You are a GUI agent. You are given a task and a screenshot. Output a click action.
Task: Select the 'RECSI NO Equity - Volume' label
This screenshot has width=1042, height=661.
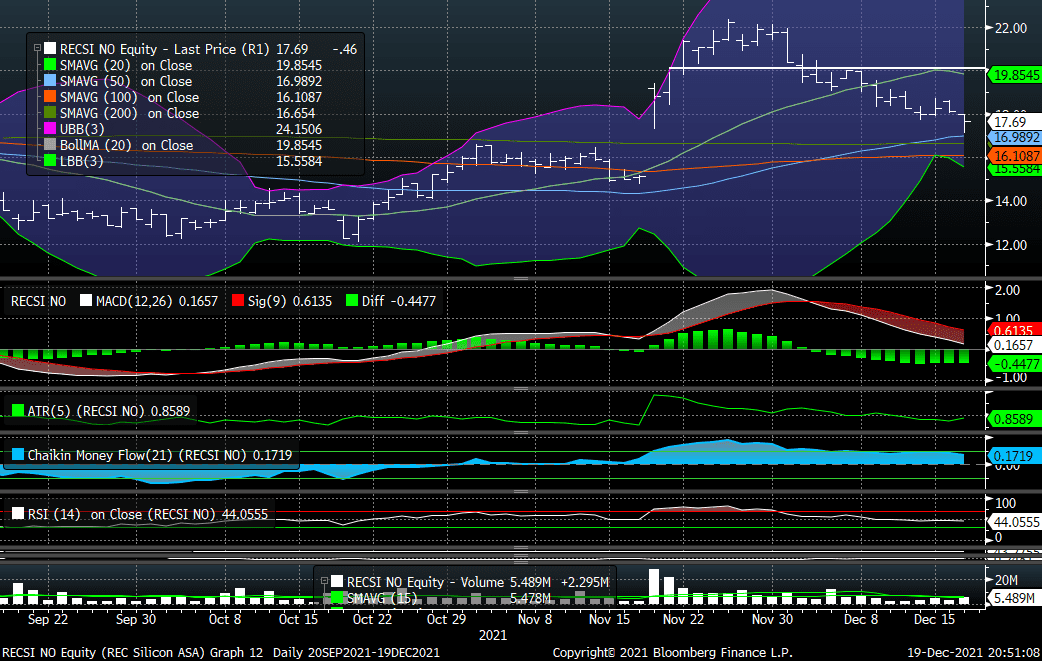[x=425, y=583]
